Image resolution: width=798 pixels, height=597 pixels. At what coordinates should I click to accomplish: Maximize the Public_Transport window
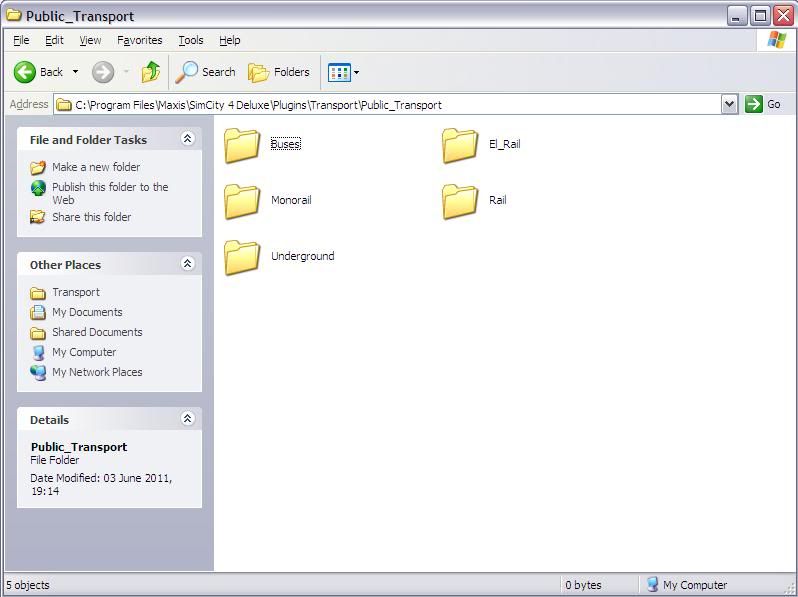tap(760, 16)
